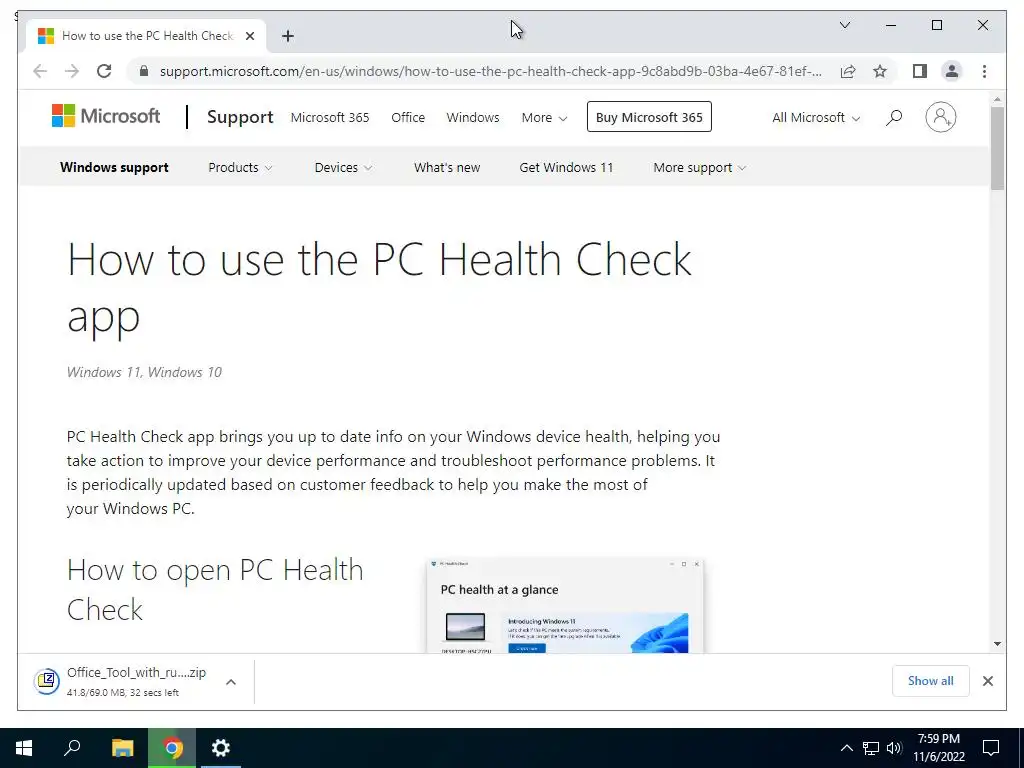The width and height of the screenshot is (1024, 768).
Task: Open the taskbar search icon
Action: 72,748
